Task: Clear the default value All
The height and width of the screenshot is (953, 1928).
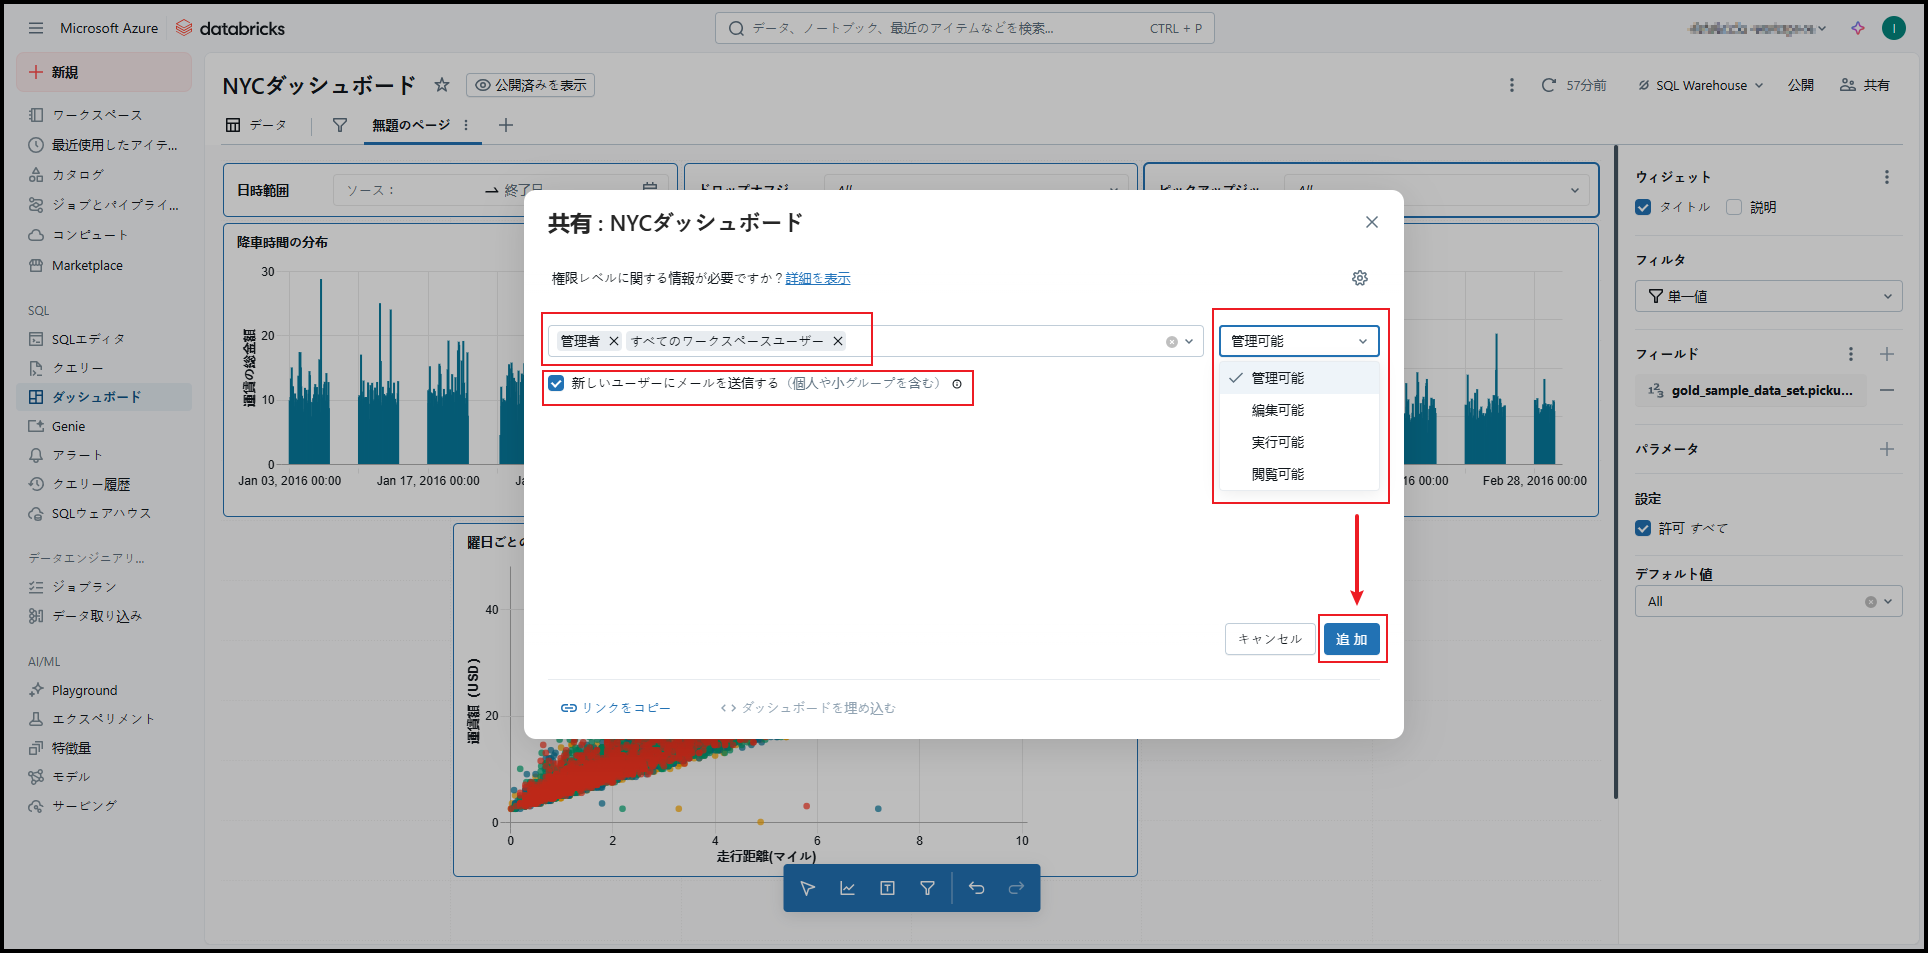Action: [x=1870, y=602]
